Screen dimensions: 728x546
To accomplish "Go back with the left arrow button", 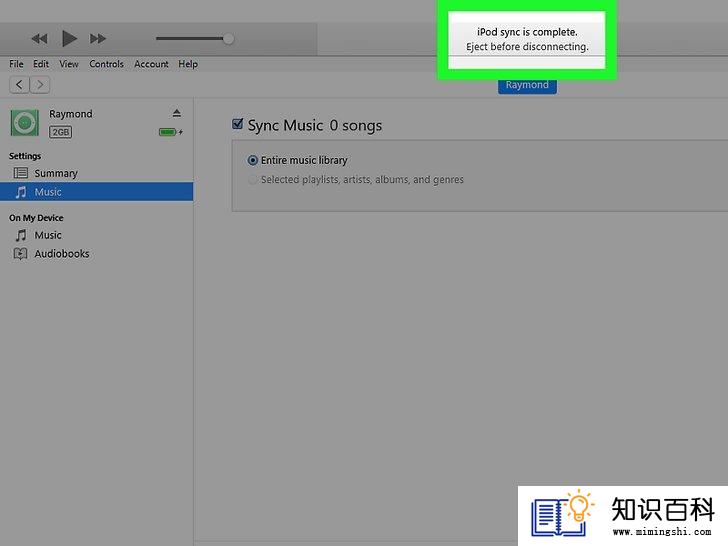I will point(19,84).
